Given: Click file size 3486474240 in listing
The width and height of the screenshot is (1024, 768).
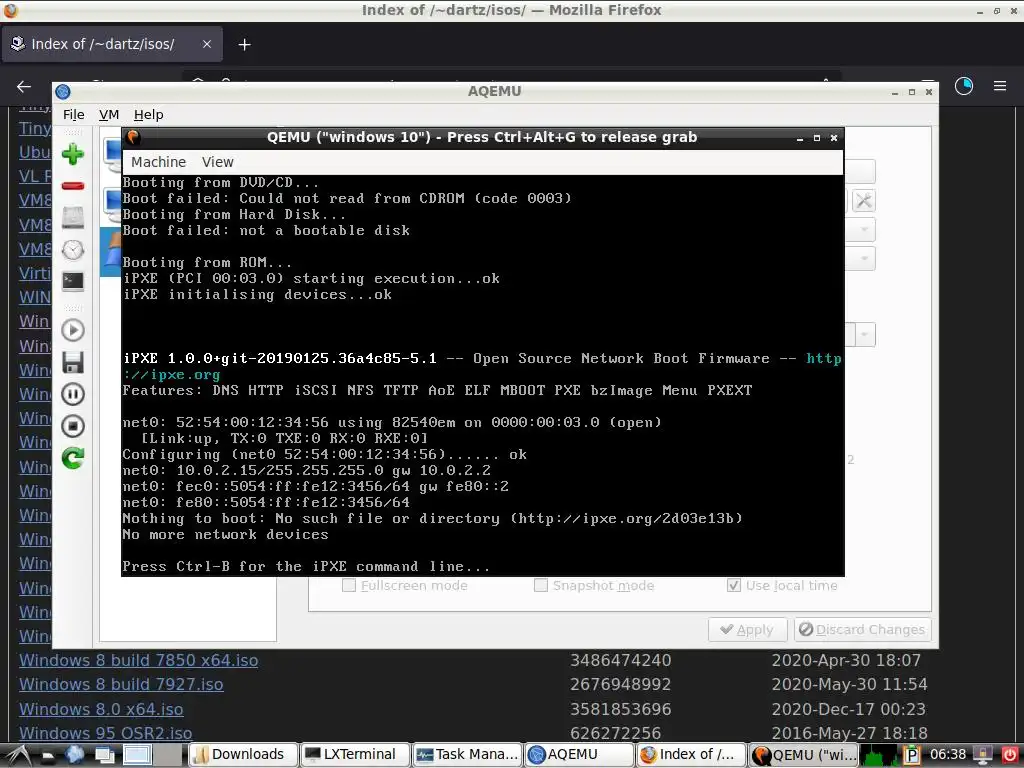Looking at the screenshot, I should coord(620,660).
